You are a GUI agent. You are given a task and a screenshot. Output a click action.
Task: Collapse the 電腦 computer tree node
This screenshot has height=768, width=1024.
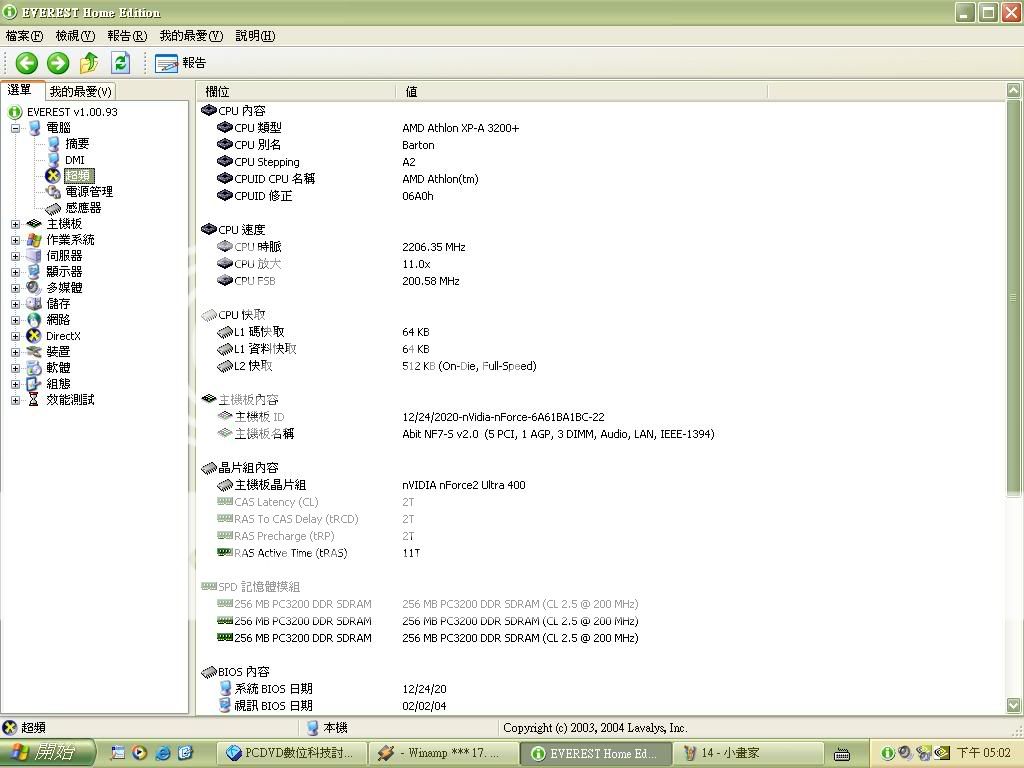click(x=15, y=128)
